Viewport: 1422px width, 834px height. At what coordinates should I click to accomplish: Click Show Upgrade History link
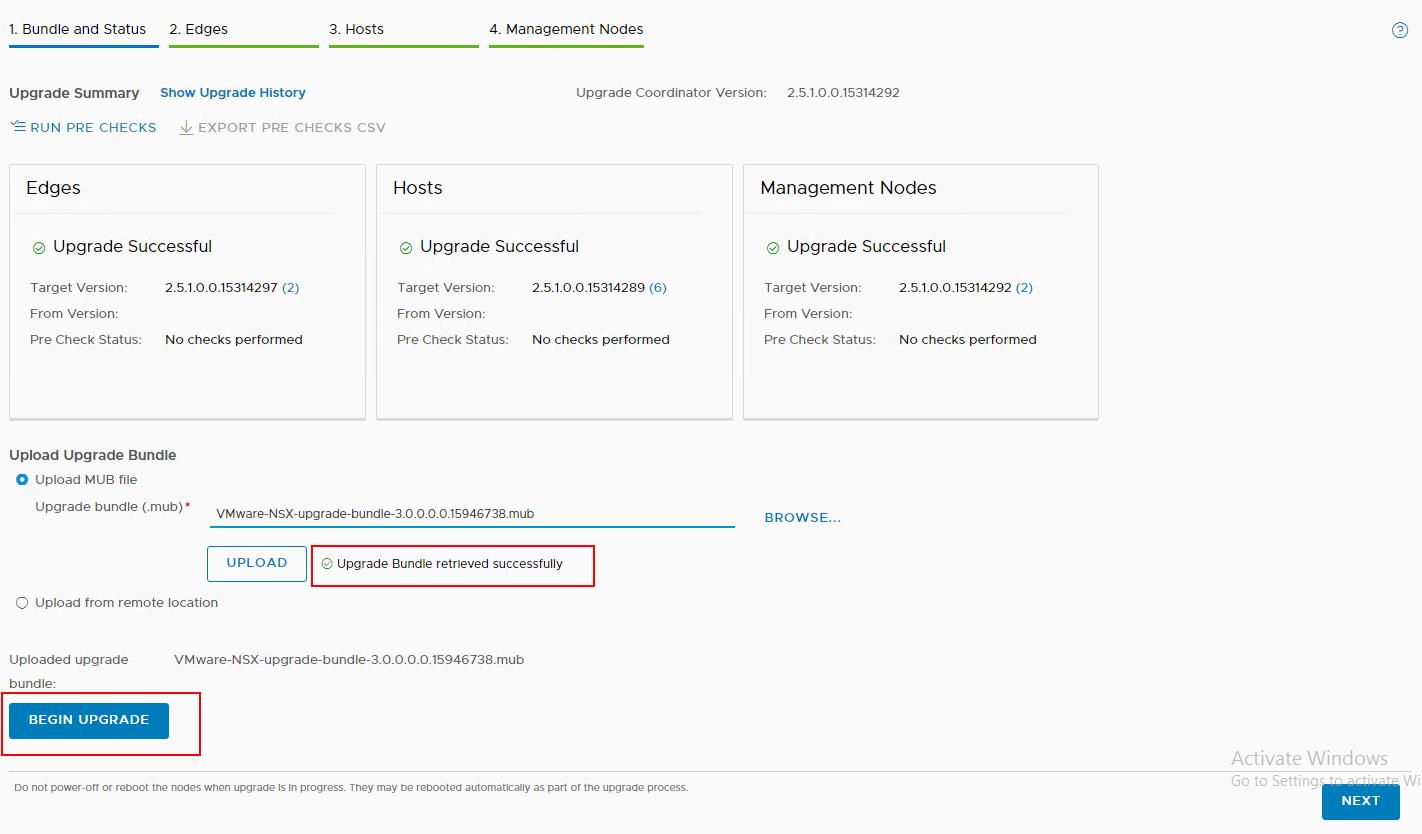pyautogui.click(x=233, y=92)
